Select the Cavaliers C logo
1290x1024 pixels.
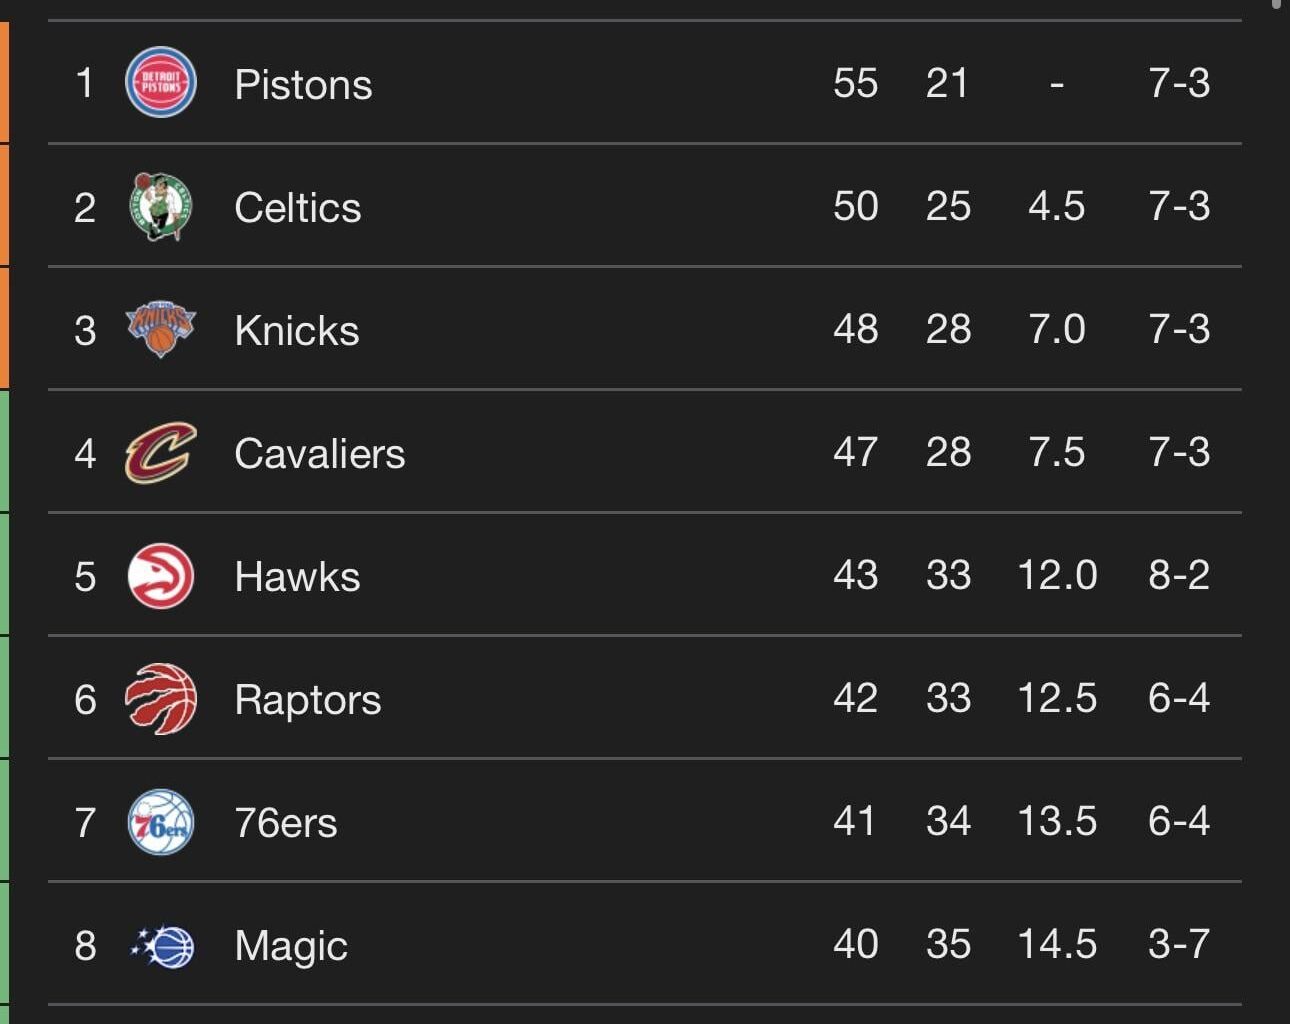[x=160, y=452]
